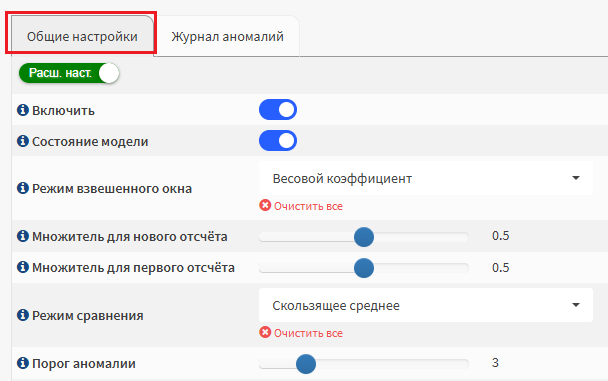This screenshot has width=608, height=381.
Task: Turn off Состояние модели toggle
Action: (278, 141)
